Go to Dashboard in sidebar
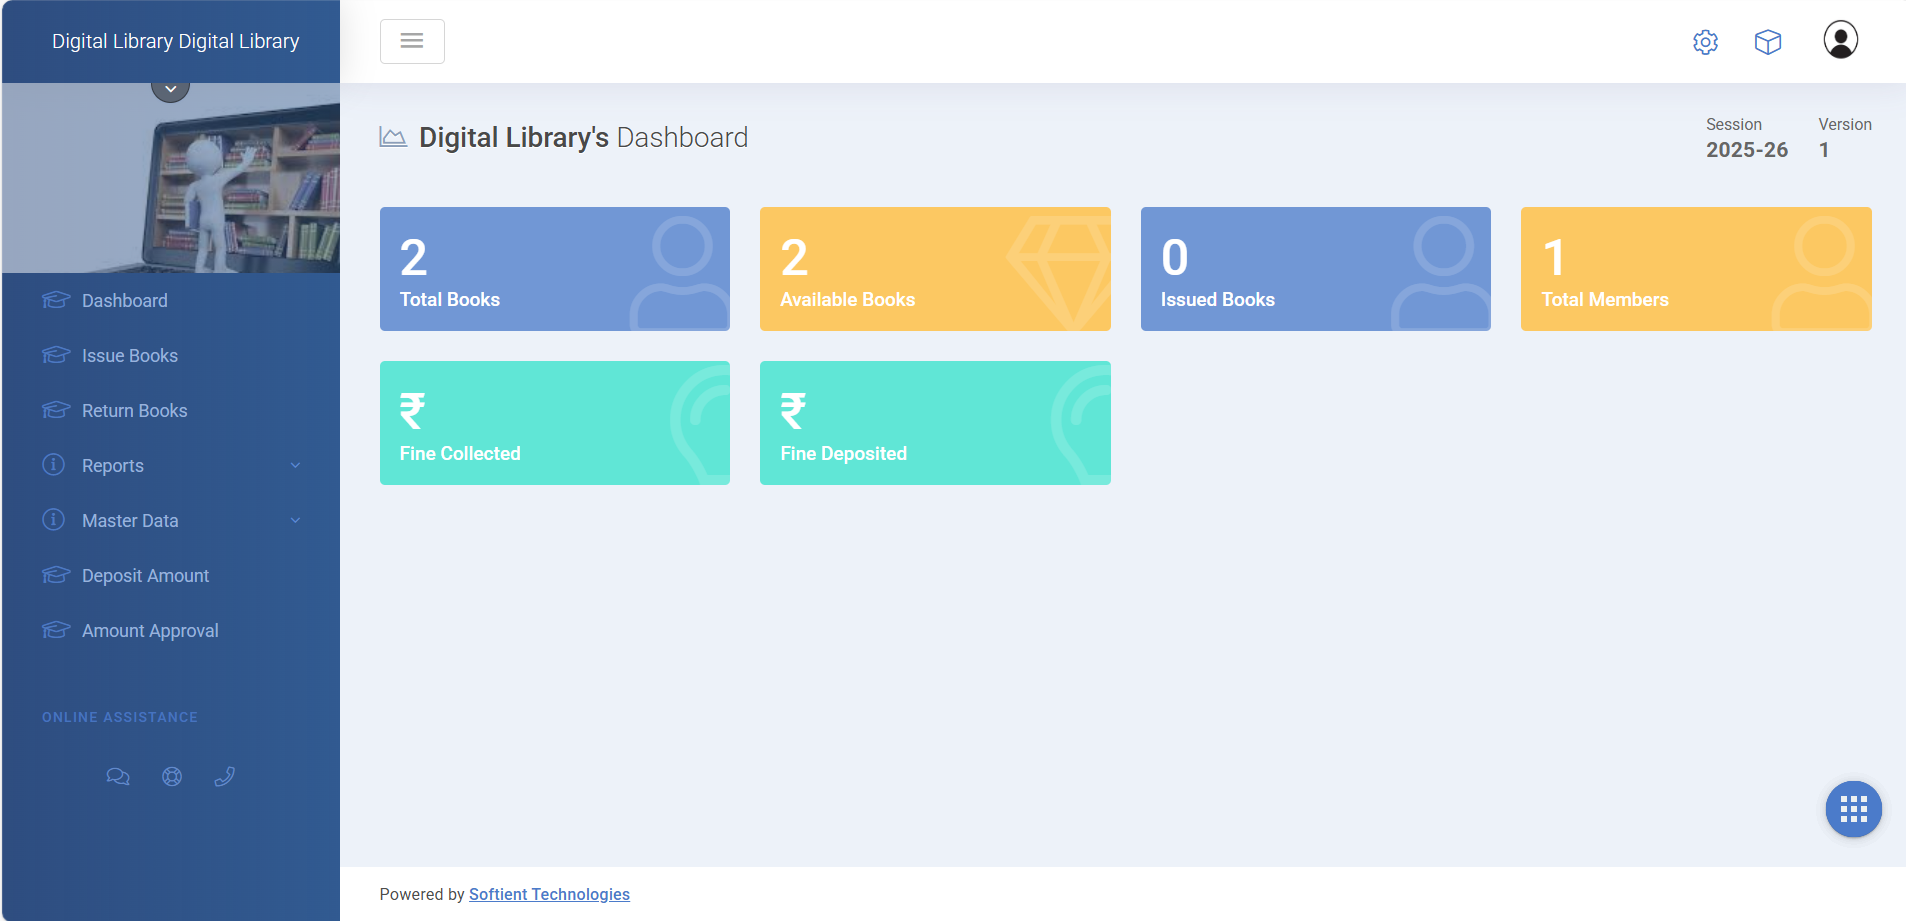1906x921 pixels. click(125, 300)
